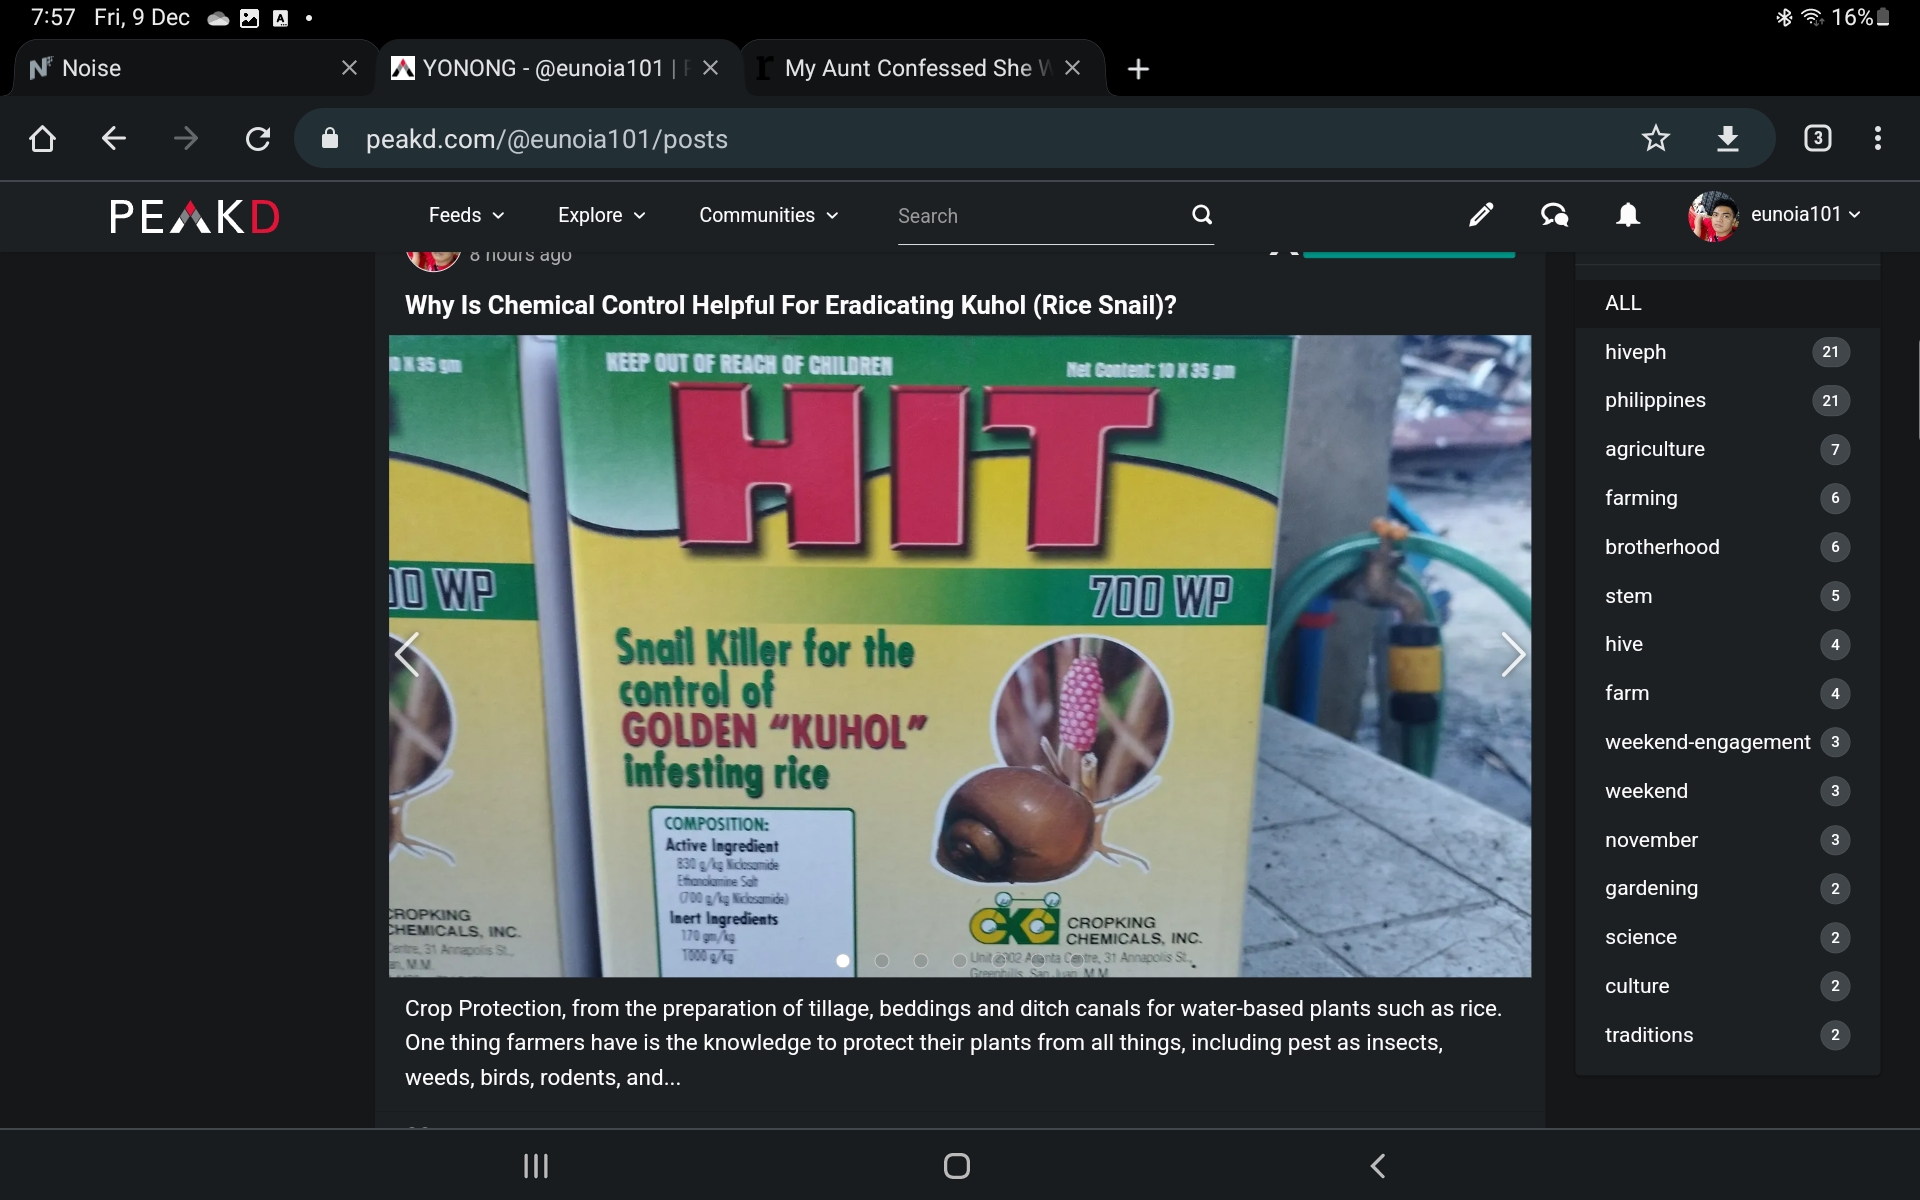Select the second carousel dot indicator
The image size is (1920, 1200).
882,961
